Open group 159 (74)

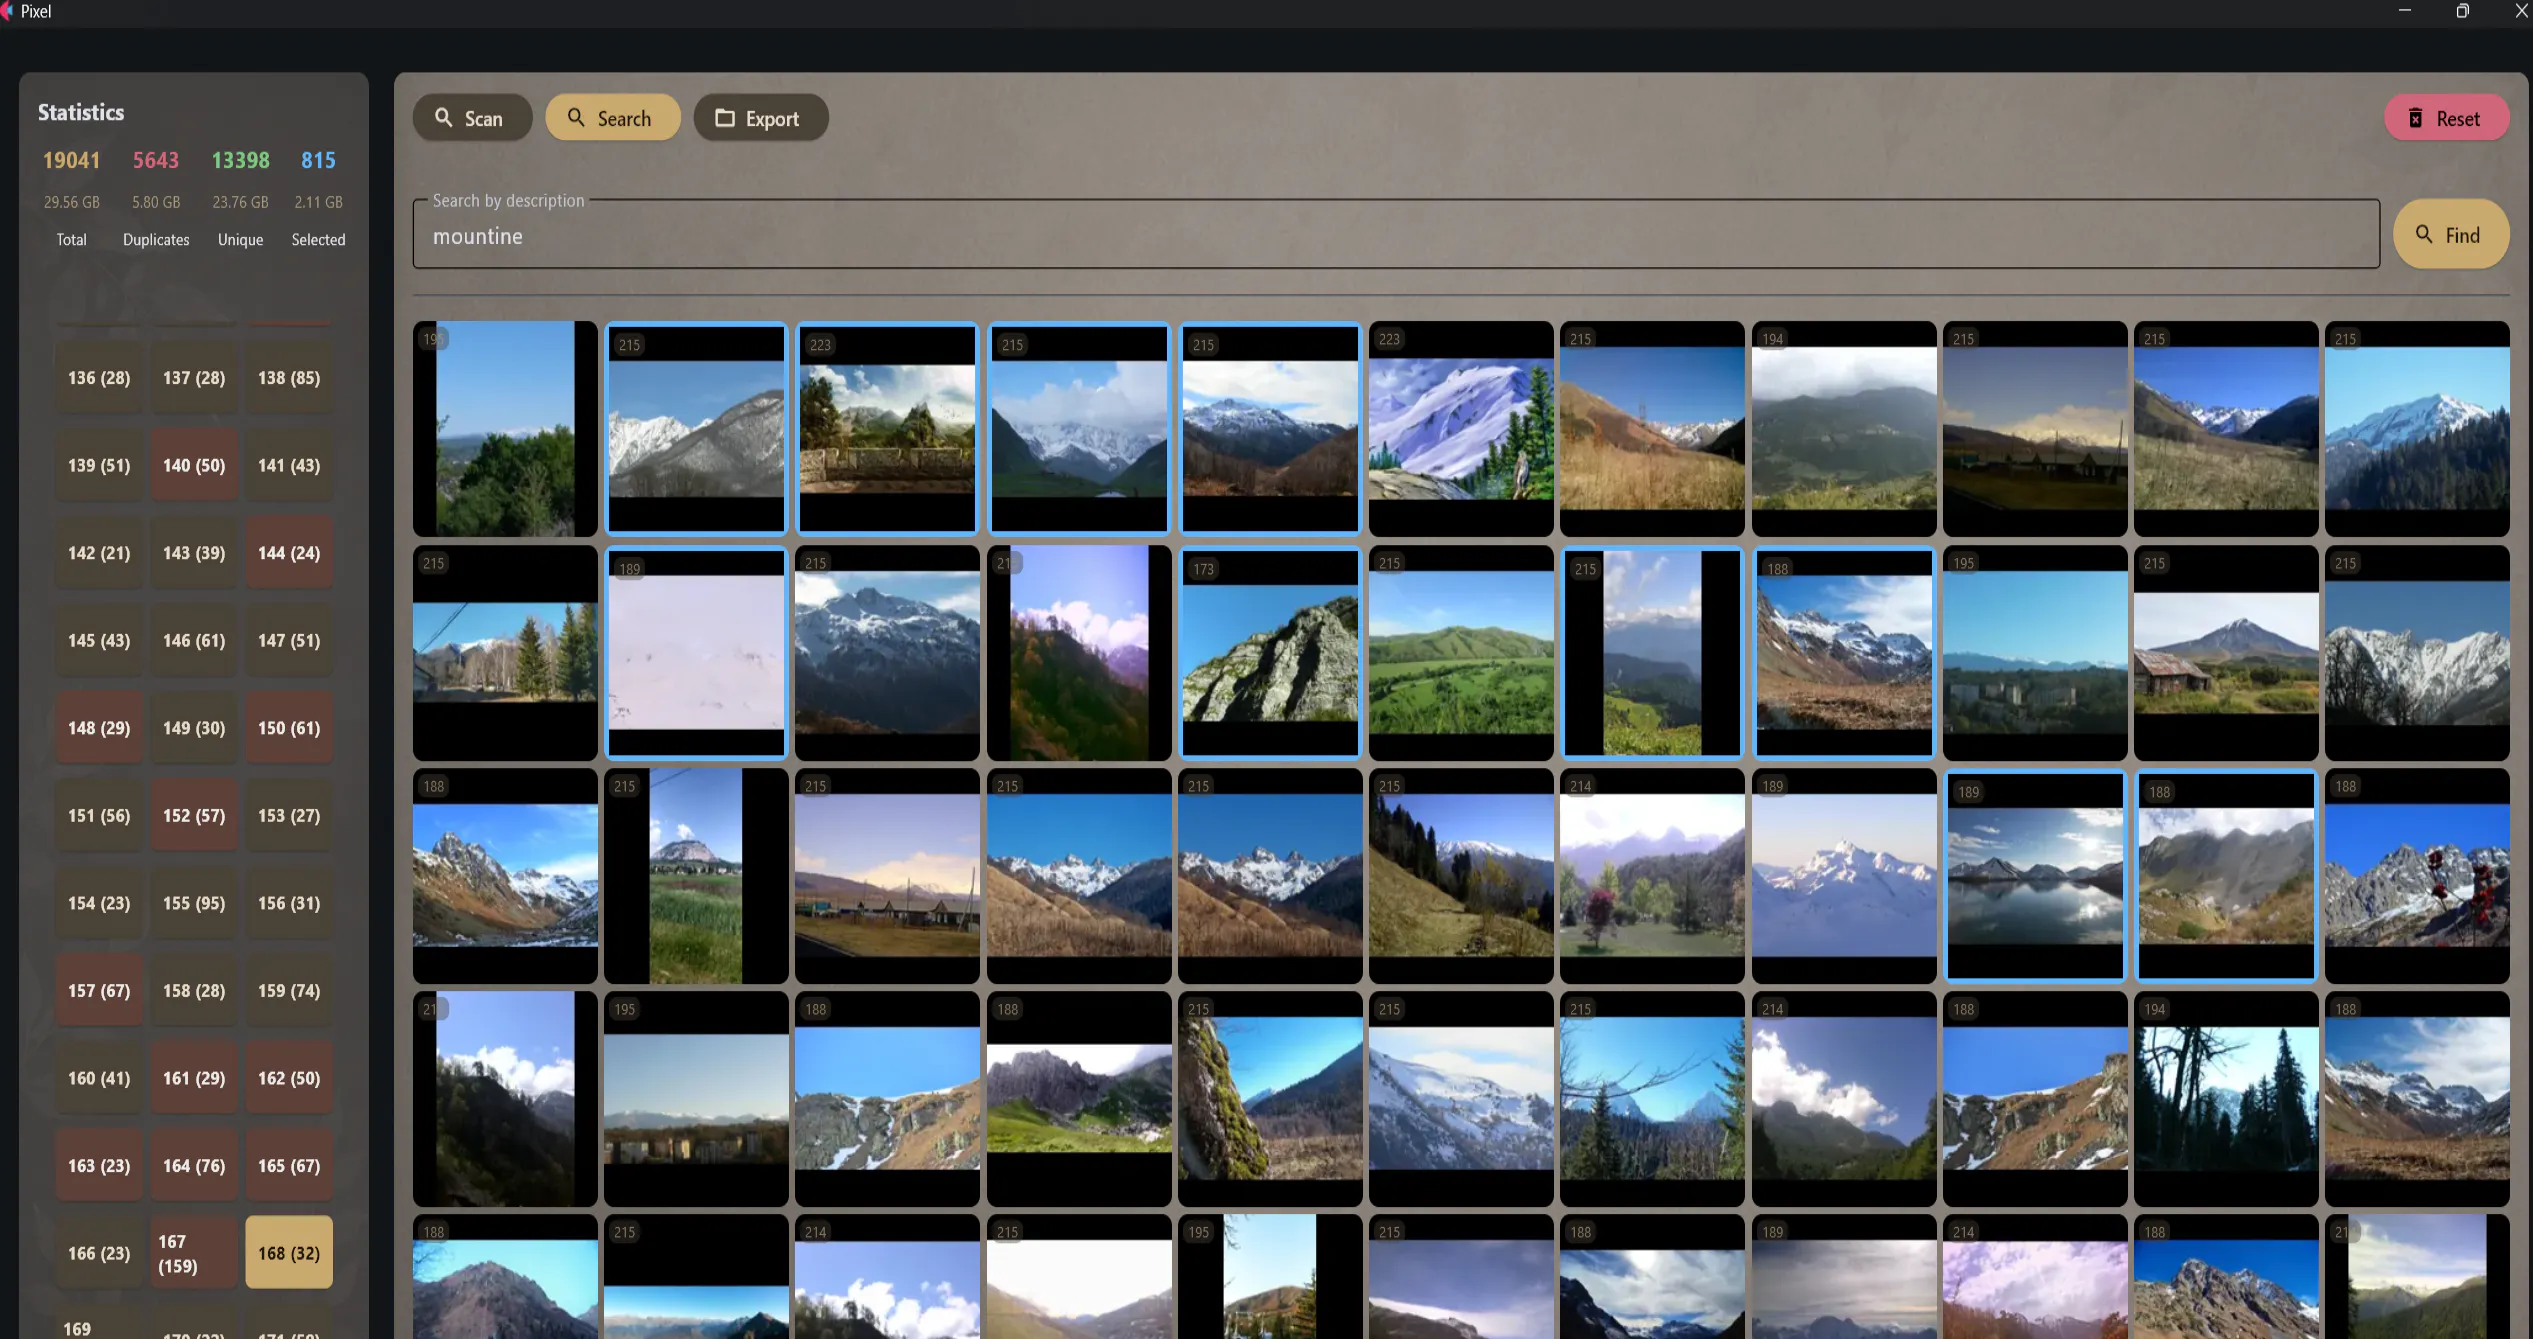point(289,990)
